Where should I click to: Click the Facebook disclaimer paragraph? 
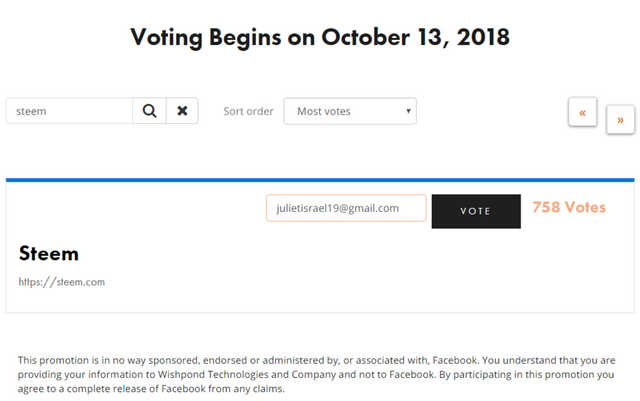point(316,374)
